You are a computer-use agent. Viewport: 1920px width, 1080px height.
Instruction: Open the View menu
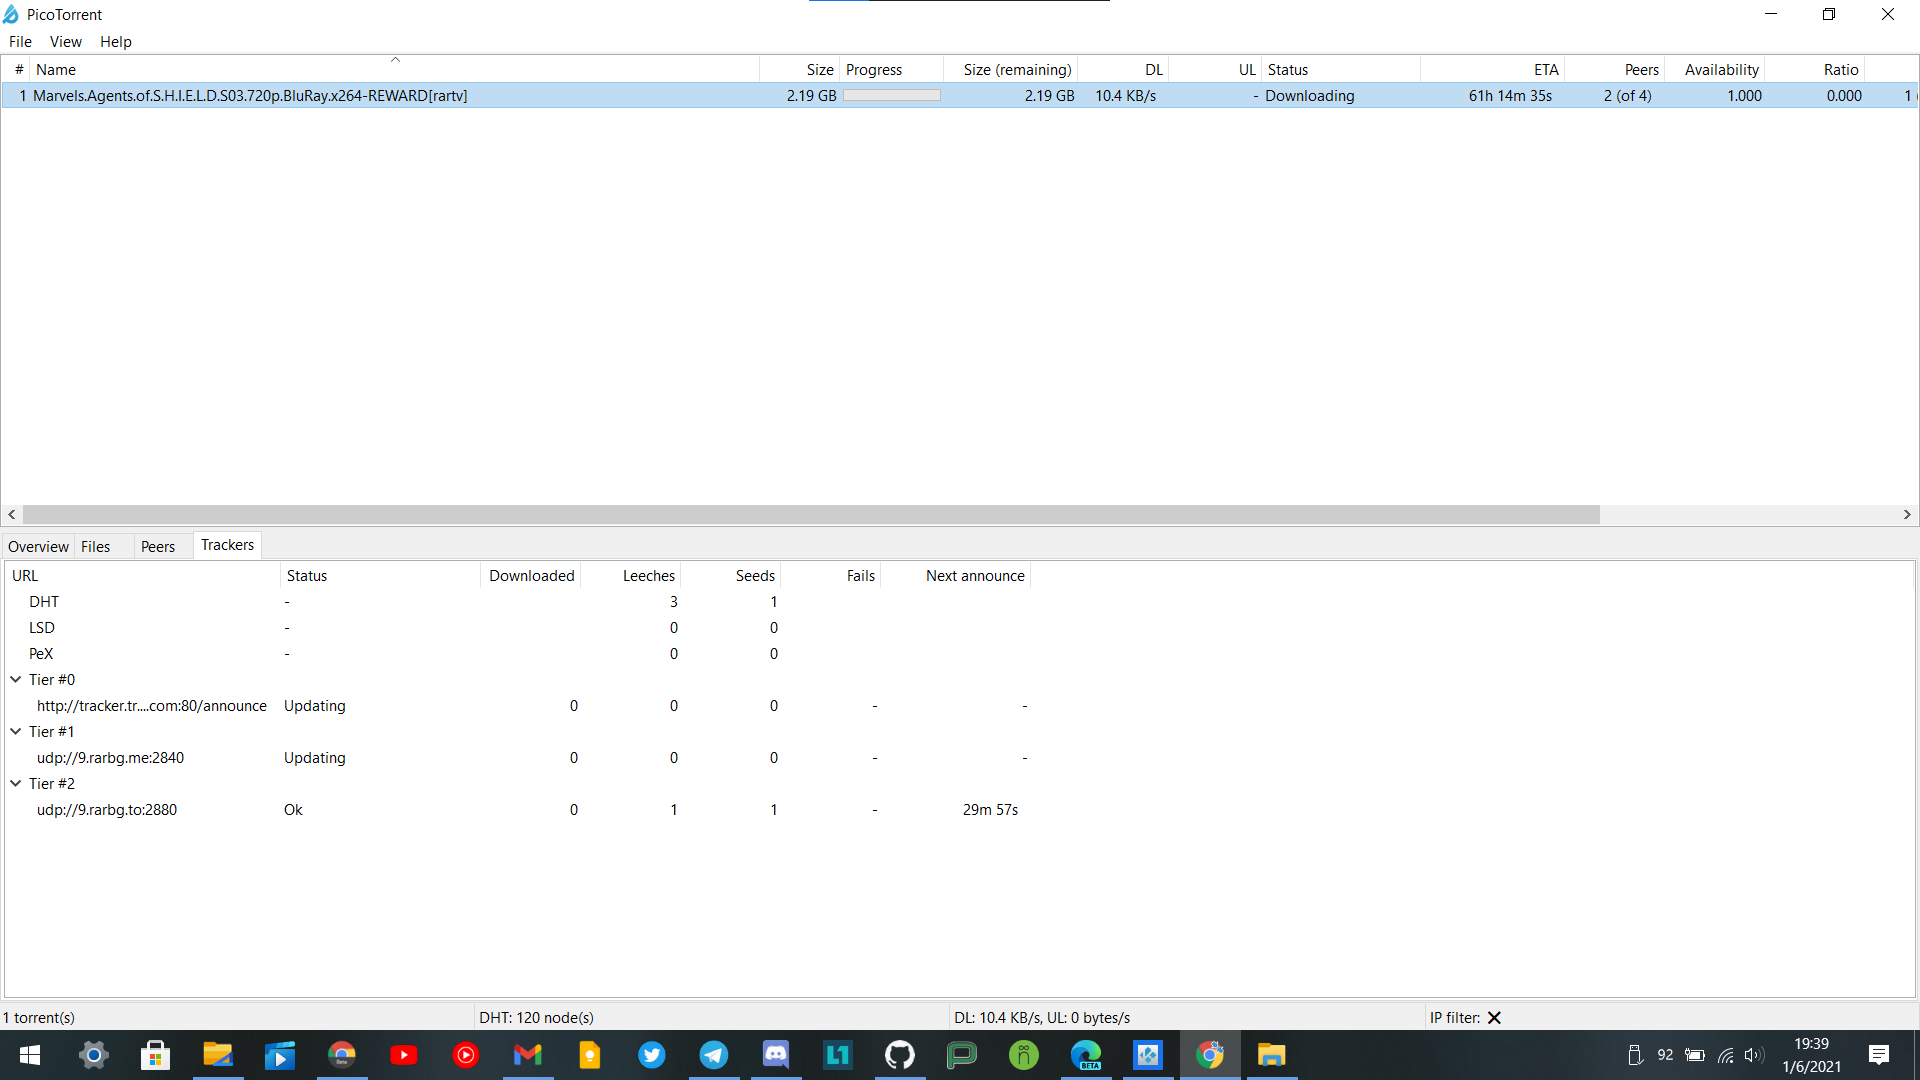click(x=65, y=42)
